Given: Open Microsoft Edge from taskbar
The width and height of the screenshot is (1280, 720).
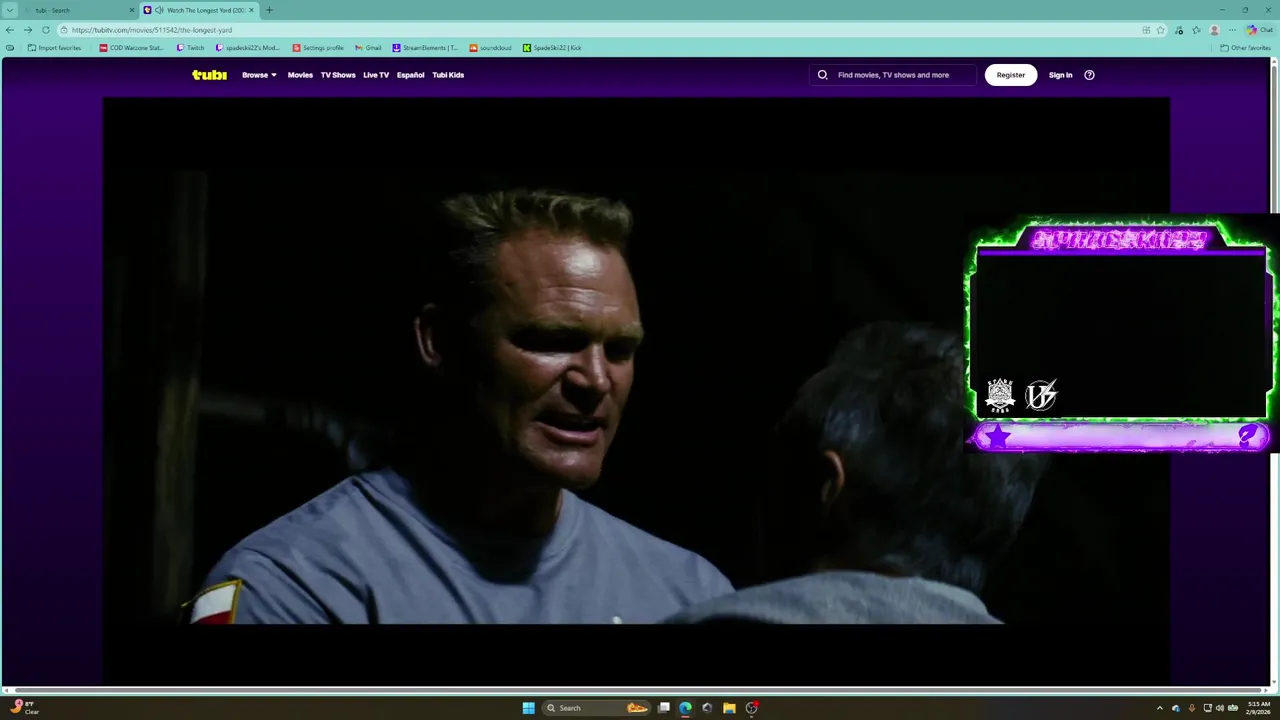Looking at the screenshot, I should click(685, 708).
